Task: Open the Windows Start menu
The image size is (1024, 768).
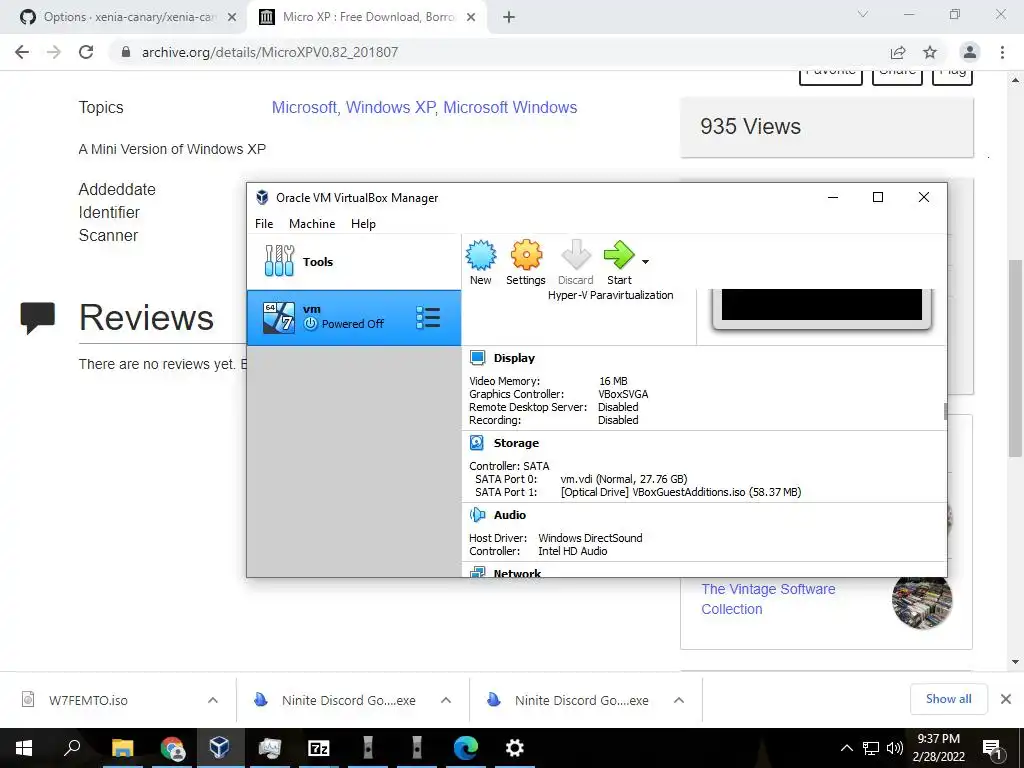Action: coord(24,748)
